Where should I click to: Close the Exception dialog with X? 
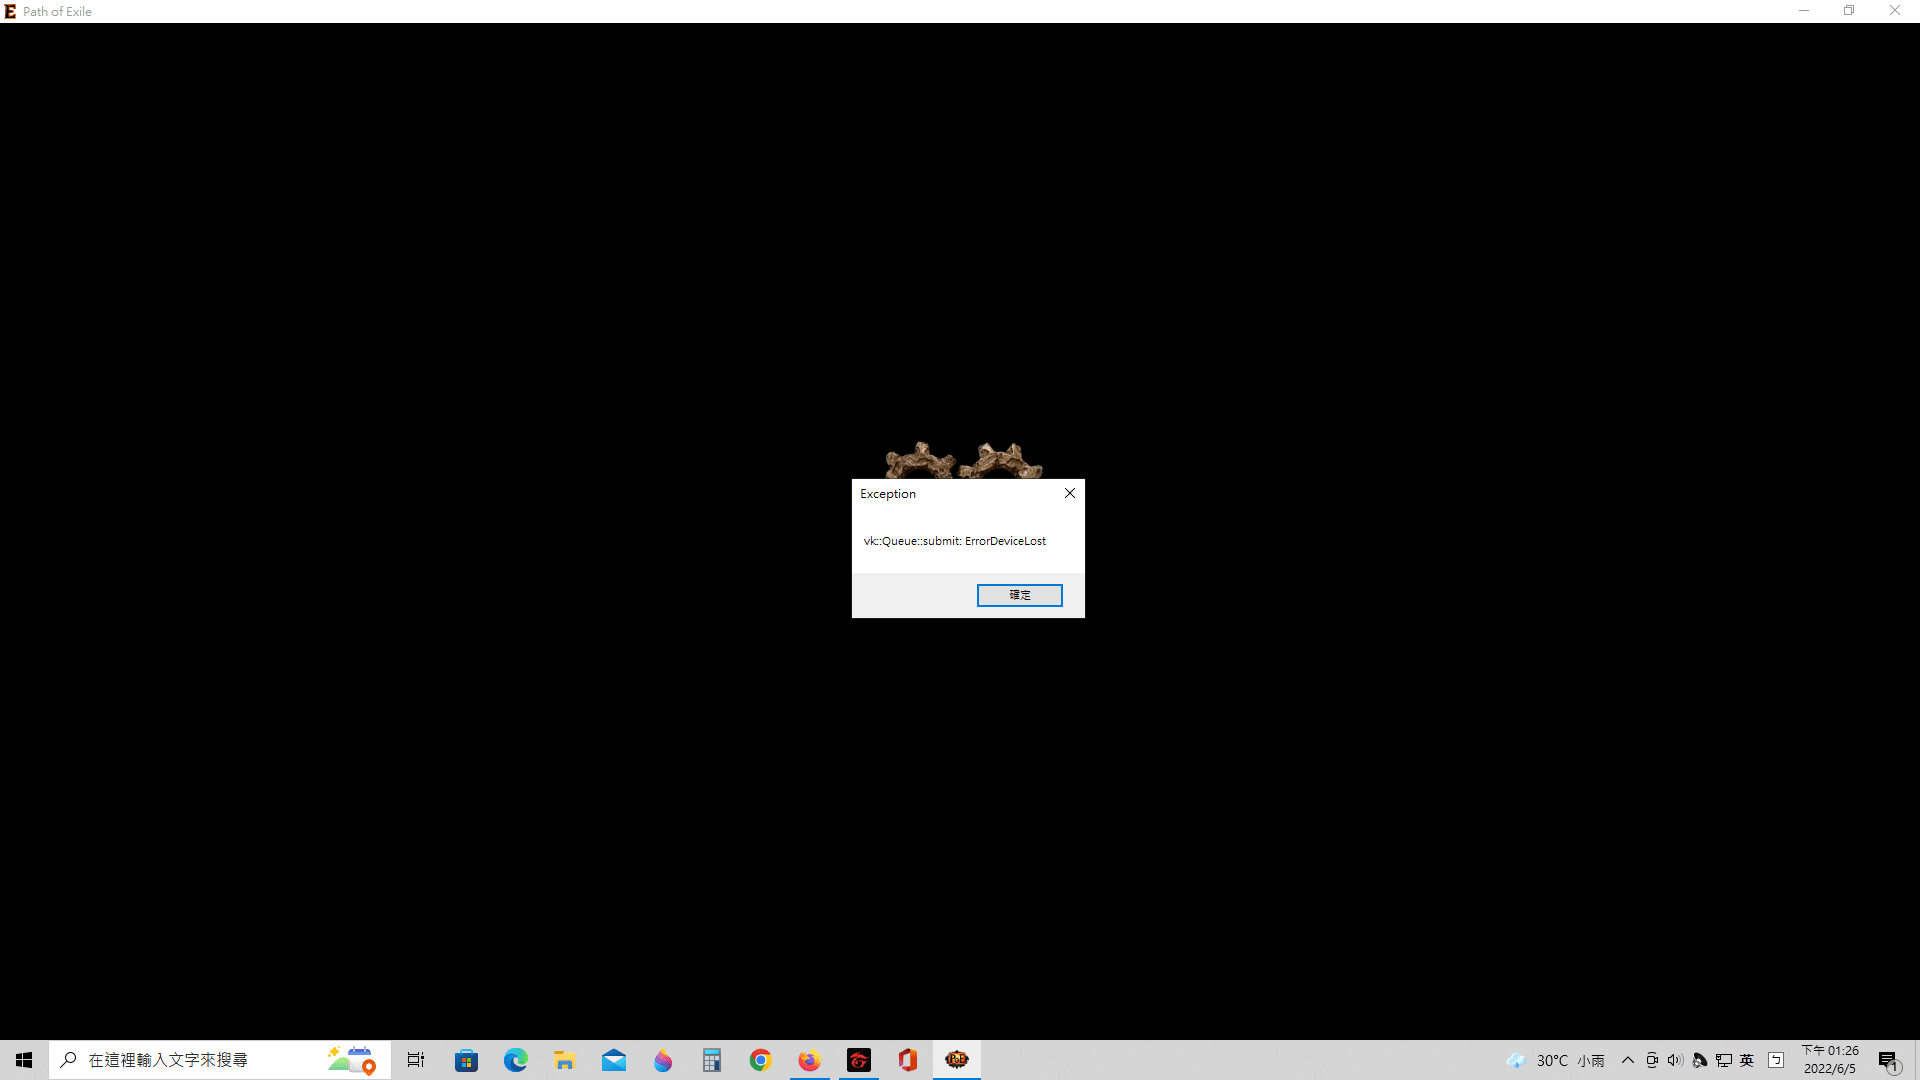coord(1069,493)
